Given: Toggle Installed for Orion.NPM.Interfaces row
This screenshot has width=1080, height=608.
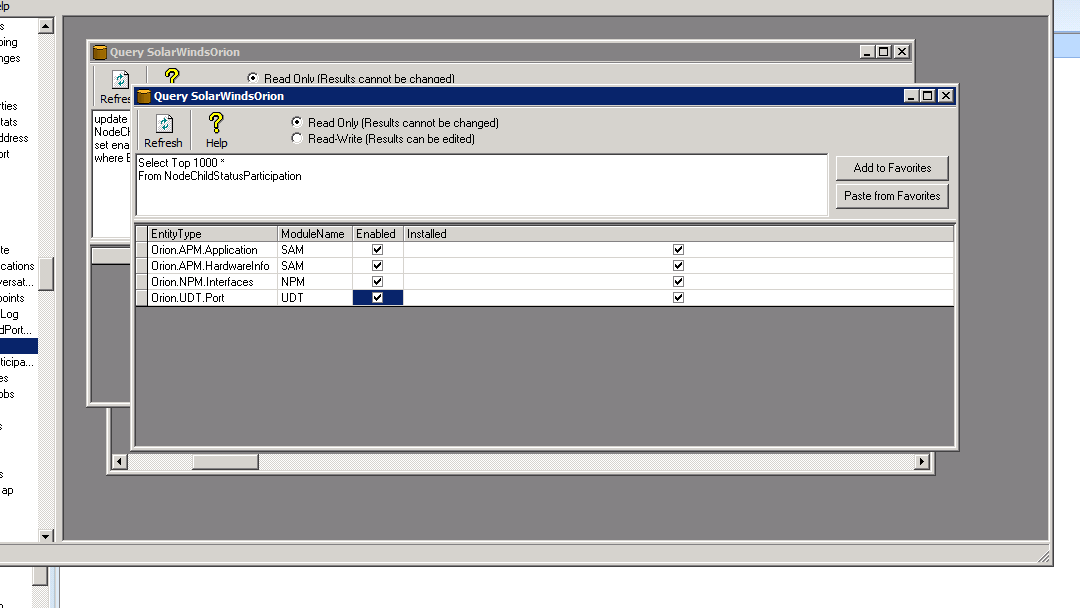Looking at the screenshot, I should tap(678, 282).
